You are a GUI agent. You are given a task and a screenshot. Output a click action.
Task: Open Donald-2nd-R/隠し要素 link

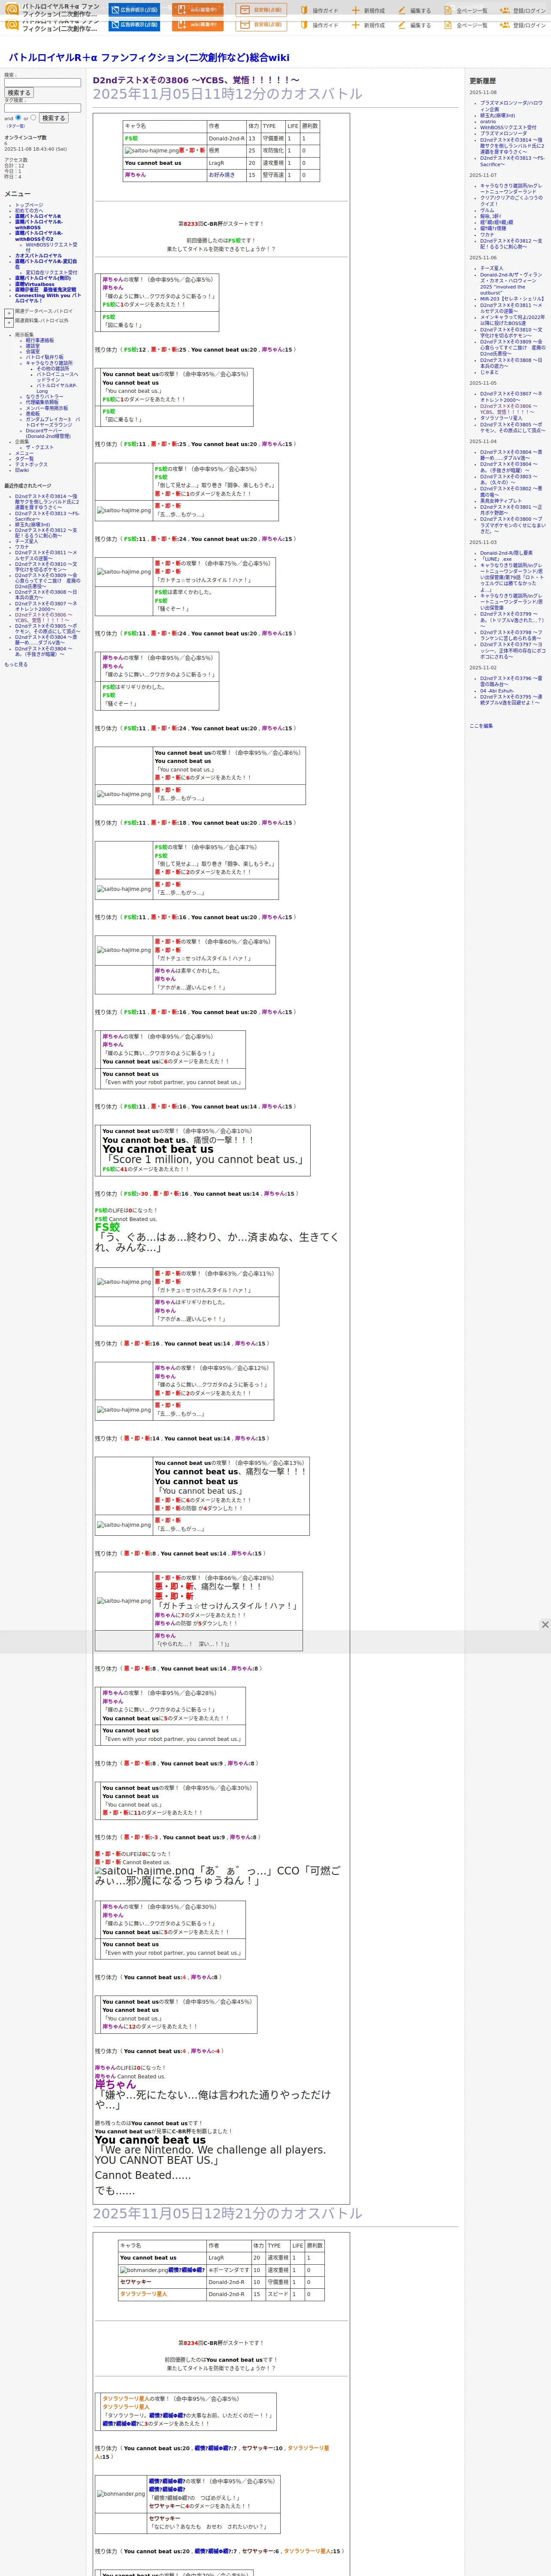[x=506, y=553]
